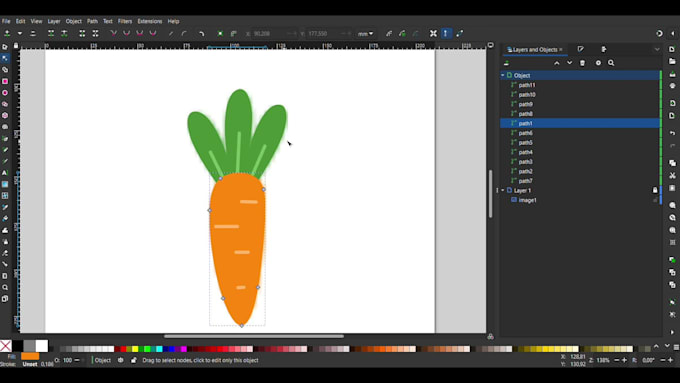
Task: Open the File menu
Action: click(6, 21)
